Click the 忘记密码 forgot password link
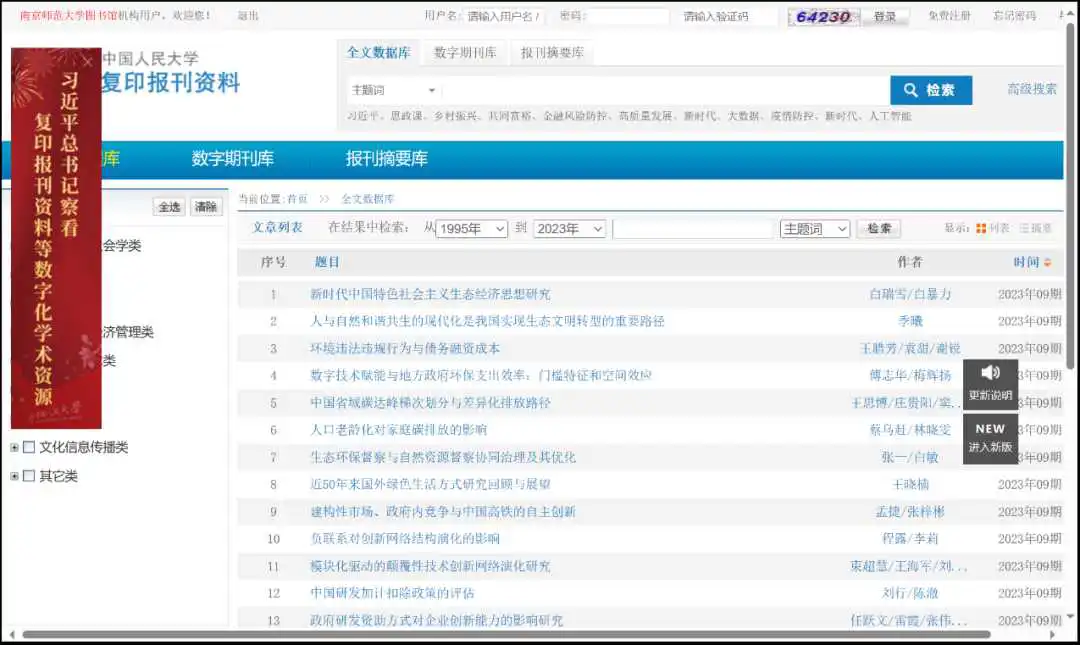This screenshot has width=1080, height=645. [x=1015, y=15]
